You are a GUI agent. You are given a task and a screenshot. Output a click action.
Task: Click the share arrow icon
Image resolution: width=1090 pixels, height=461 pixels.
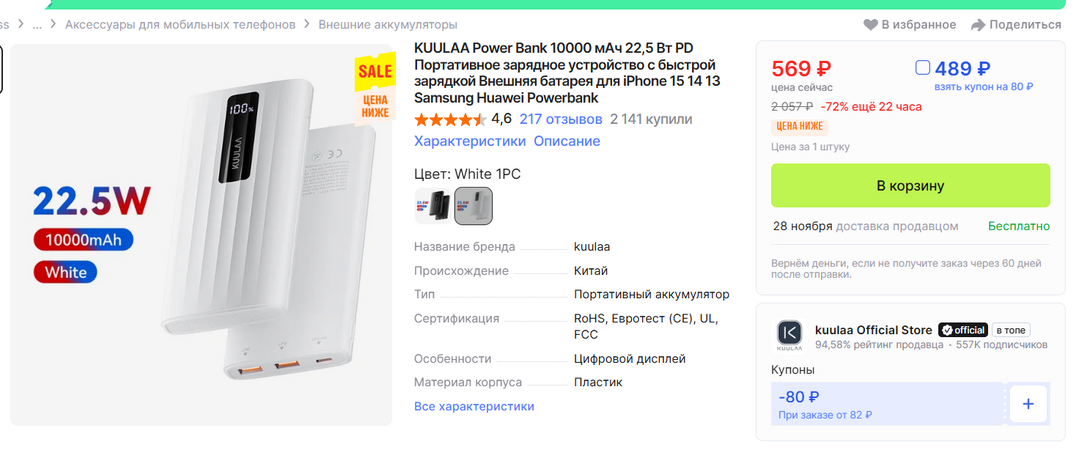tap(980, 24)
